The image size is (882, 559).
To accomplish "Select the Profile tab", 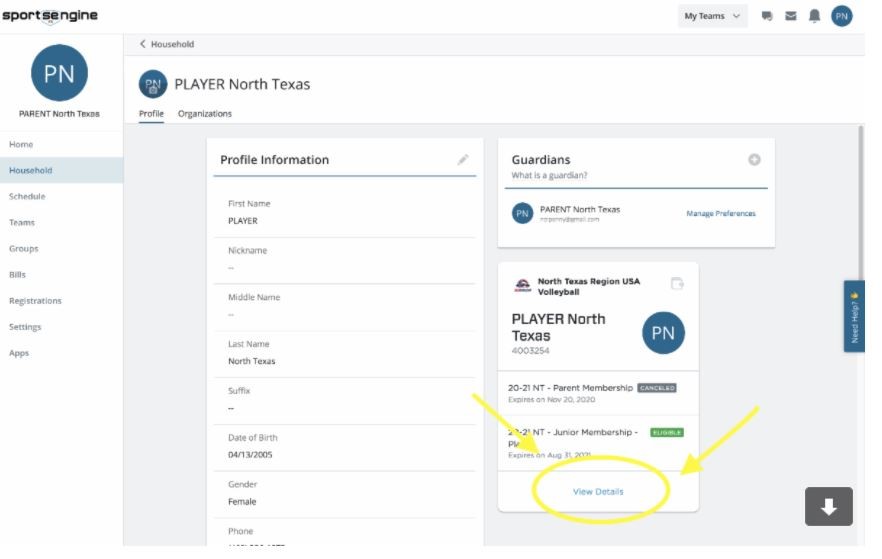I will point(151,114).
